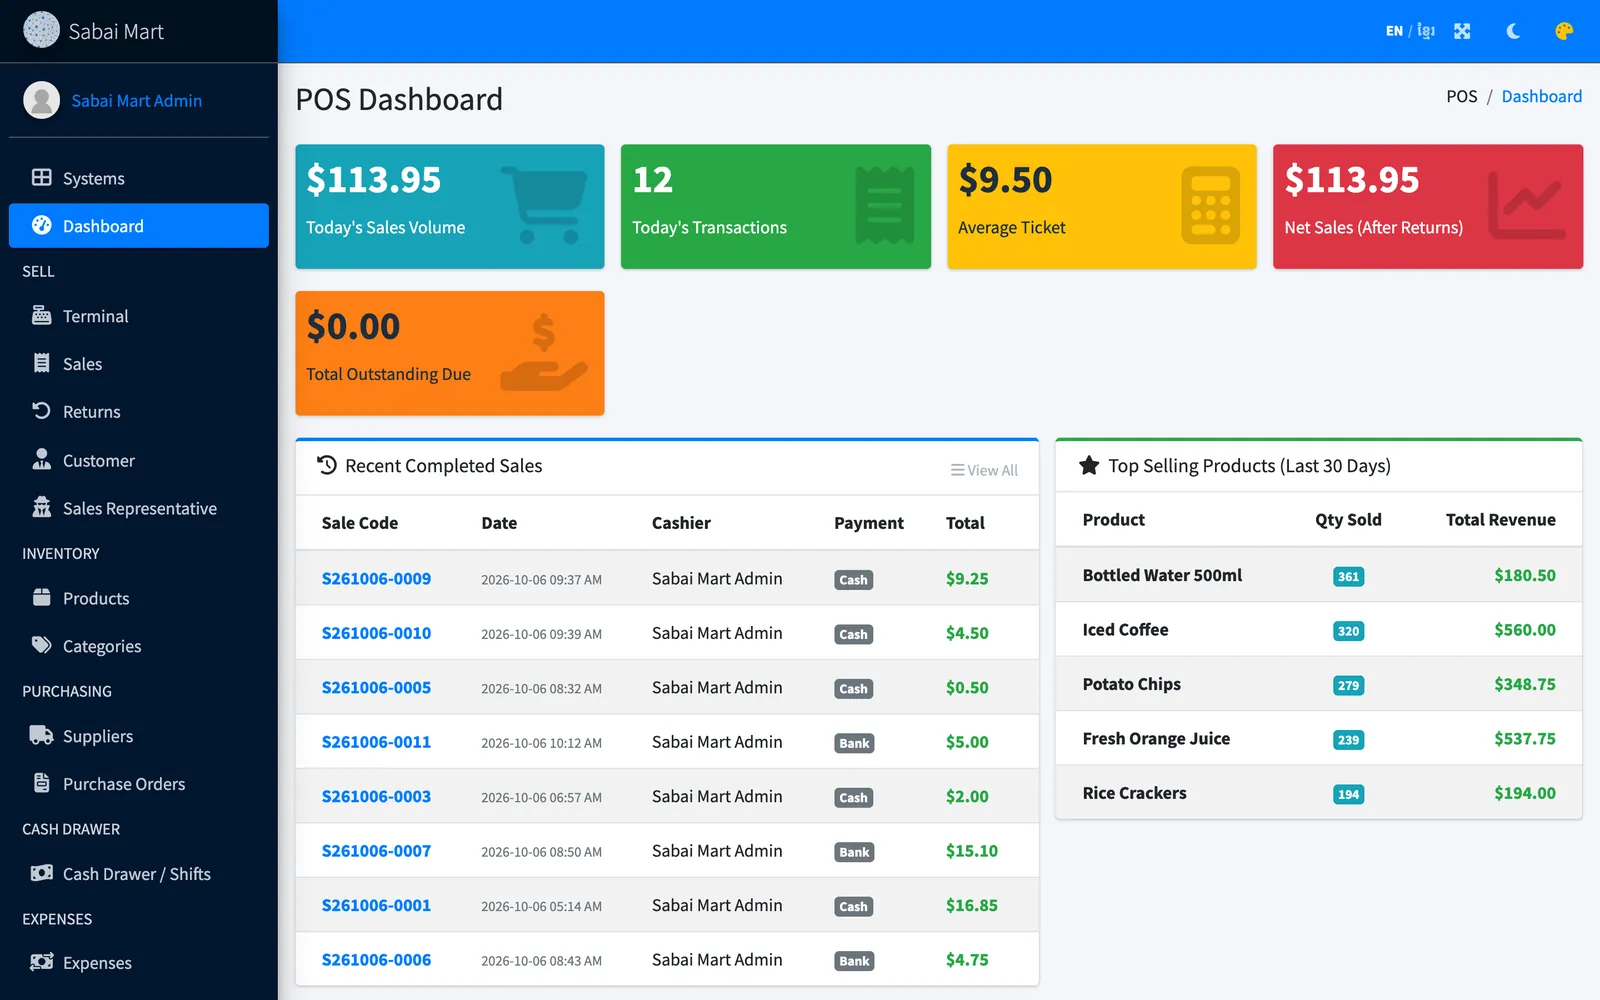Click the Average Ticket card

tap(1102, 207)
